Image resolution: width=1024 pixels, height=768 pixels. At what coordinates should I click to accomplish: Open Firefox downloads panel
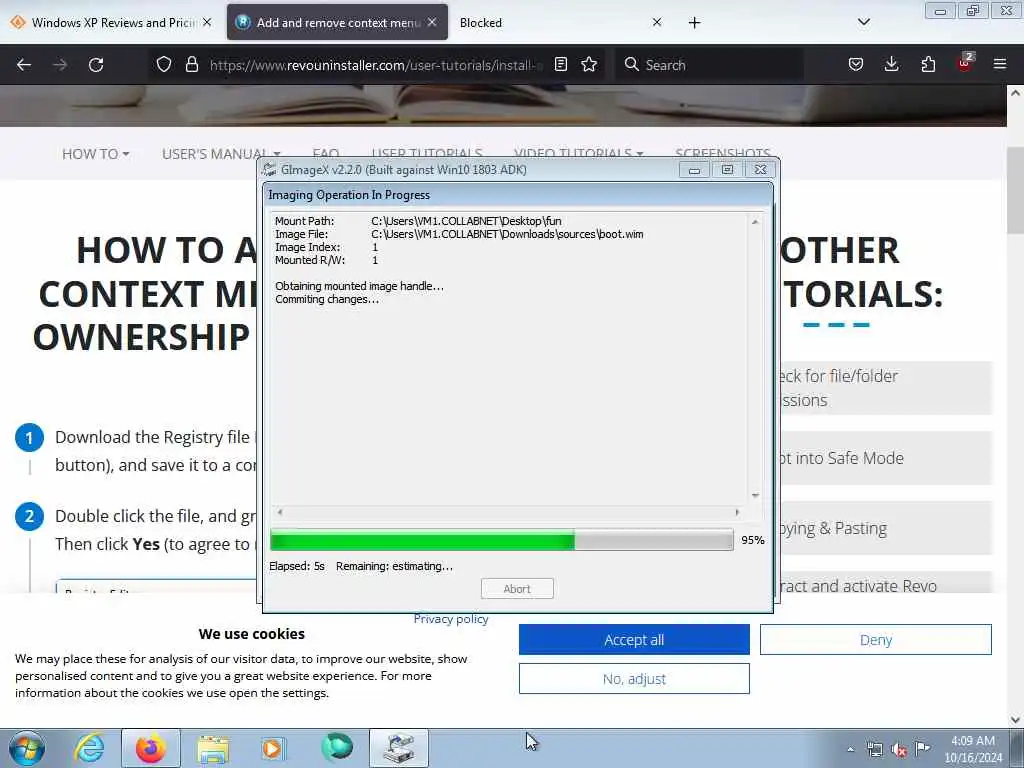pos(891,64)
